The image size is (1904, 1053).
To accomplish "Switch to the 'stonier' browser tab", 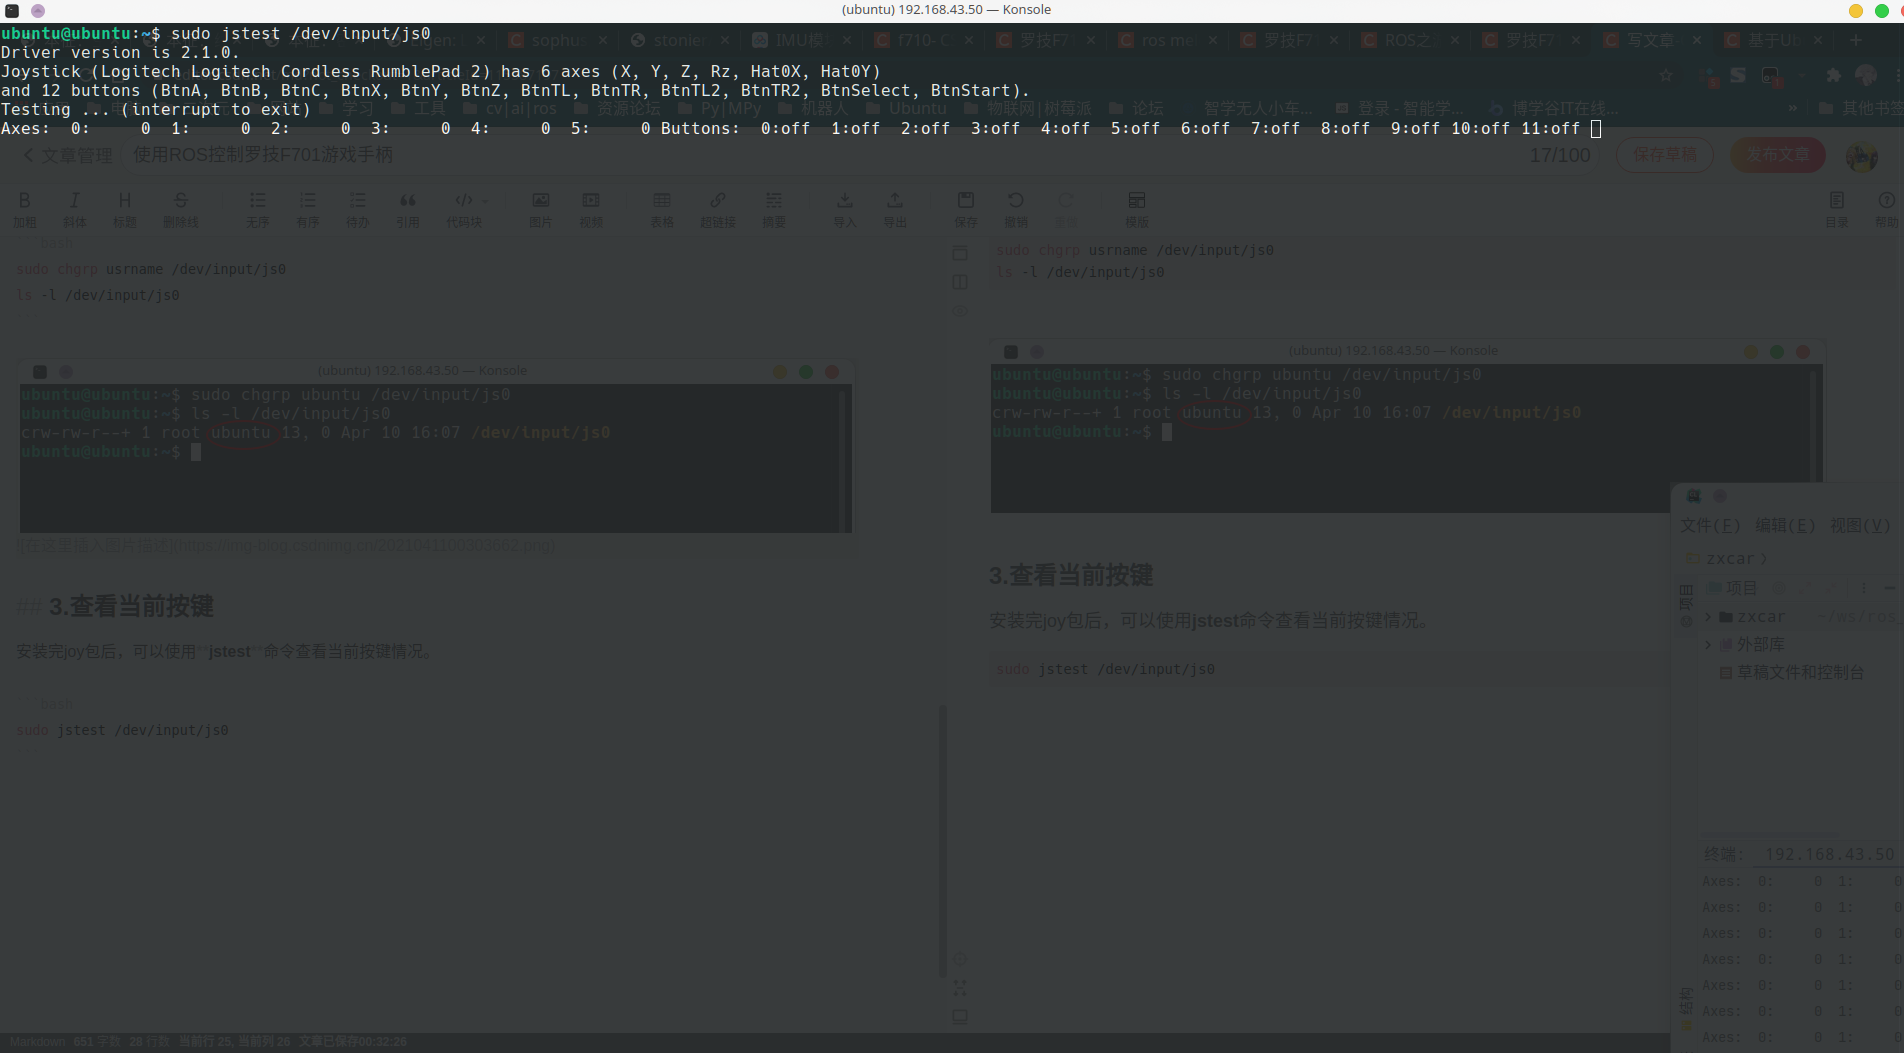I will click(679, 40).
